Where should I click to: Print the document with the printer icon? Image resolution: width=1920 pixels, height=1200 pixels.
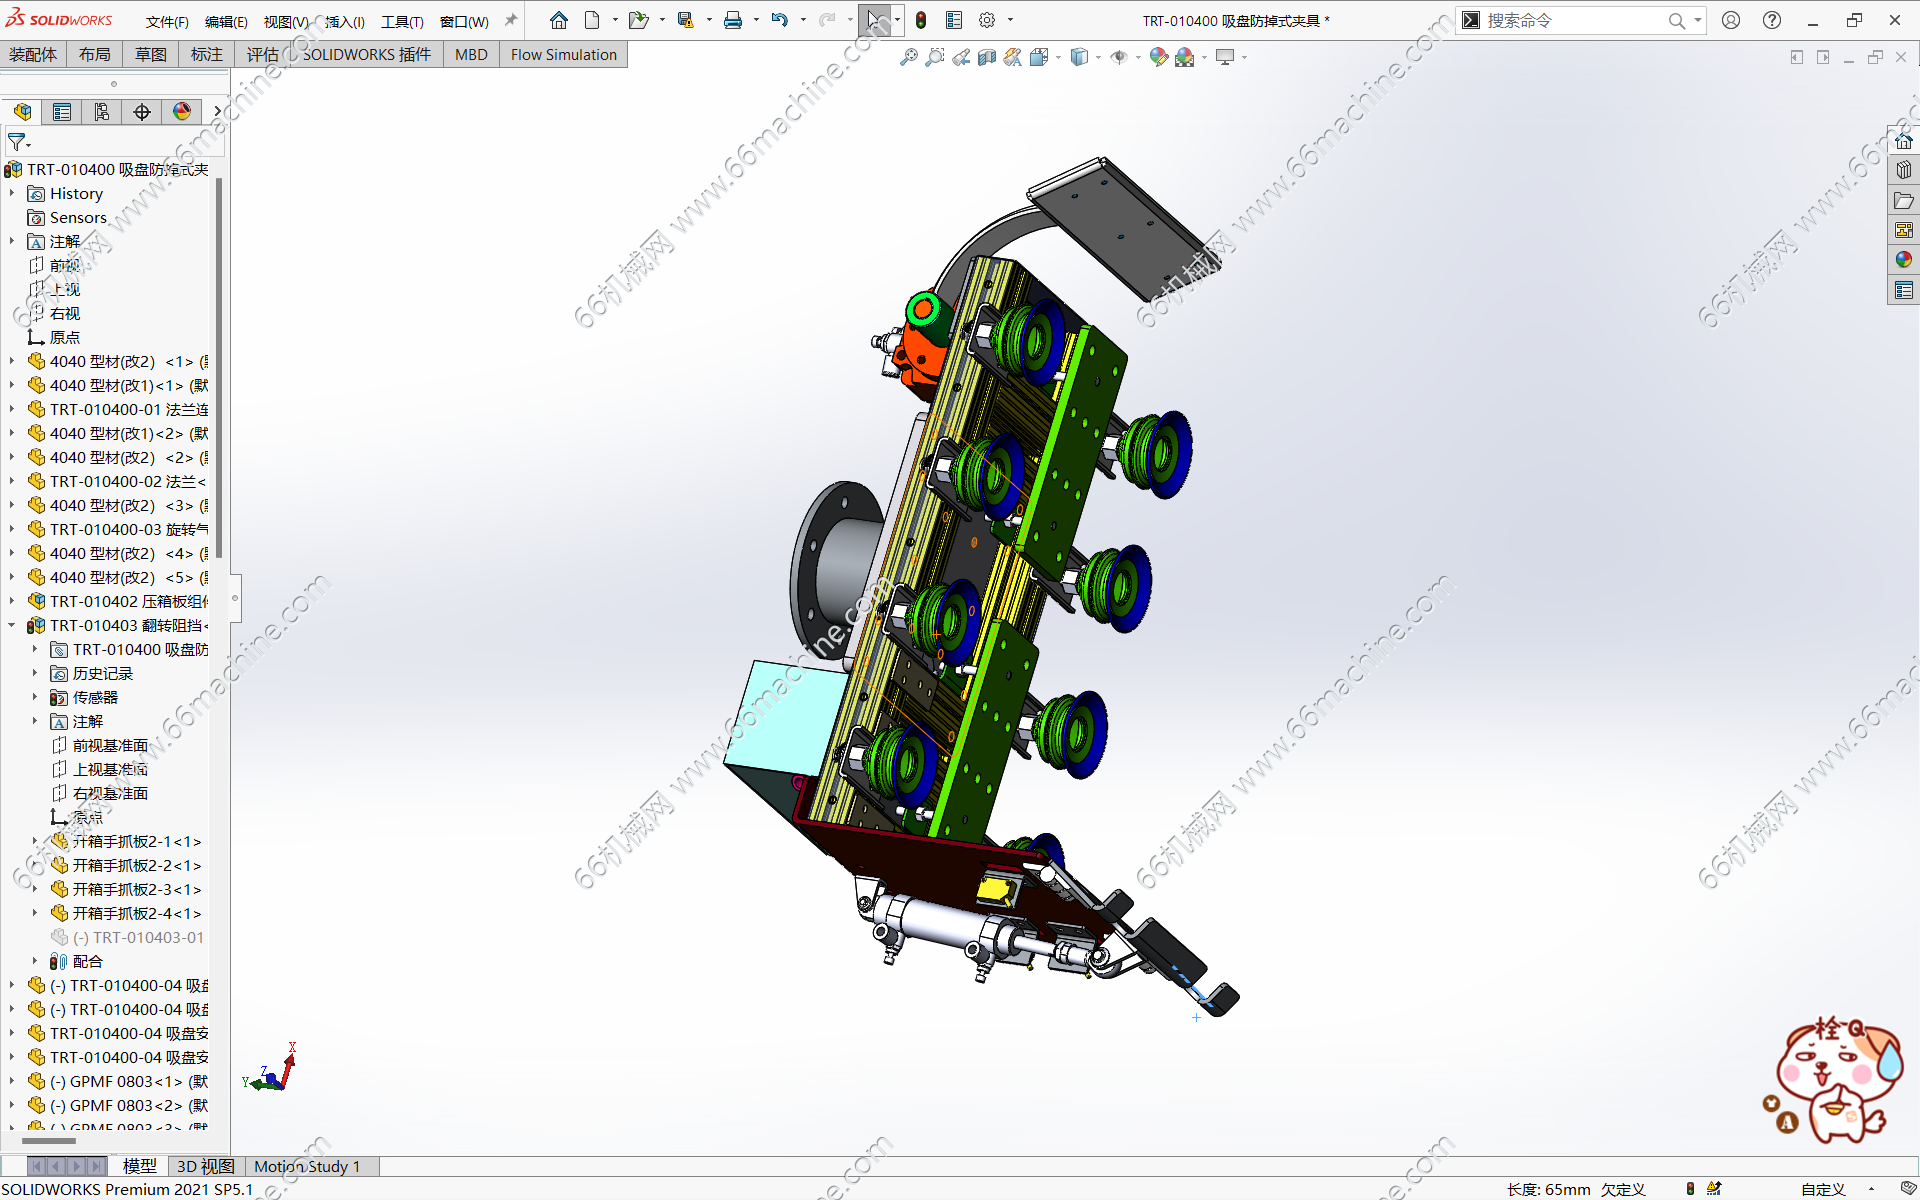[x=733, y=20]
